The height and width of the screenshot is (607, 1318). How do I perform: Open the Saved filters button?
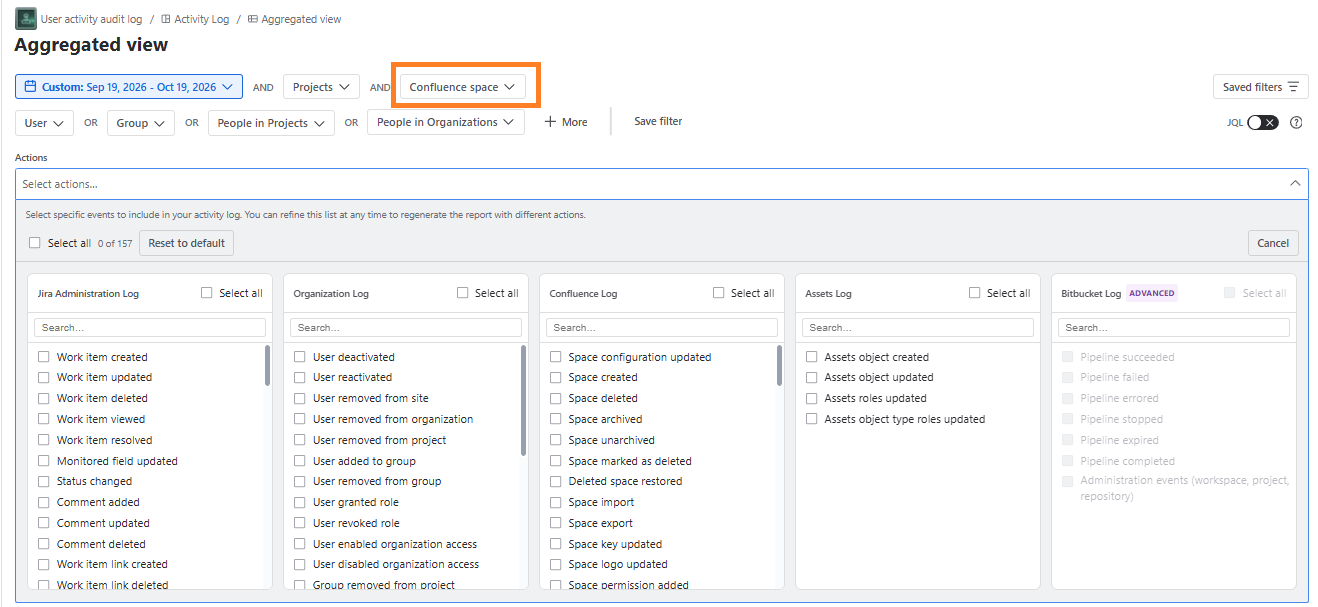click(1260, 87)
